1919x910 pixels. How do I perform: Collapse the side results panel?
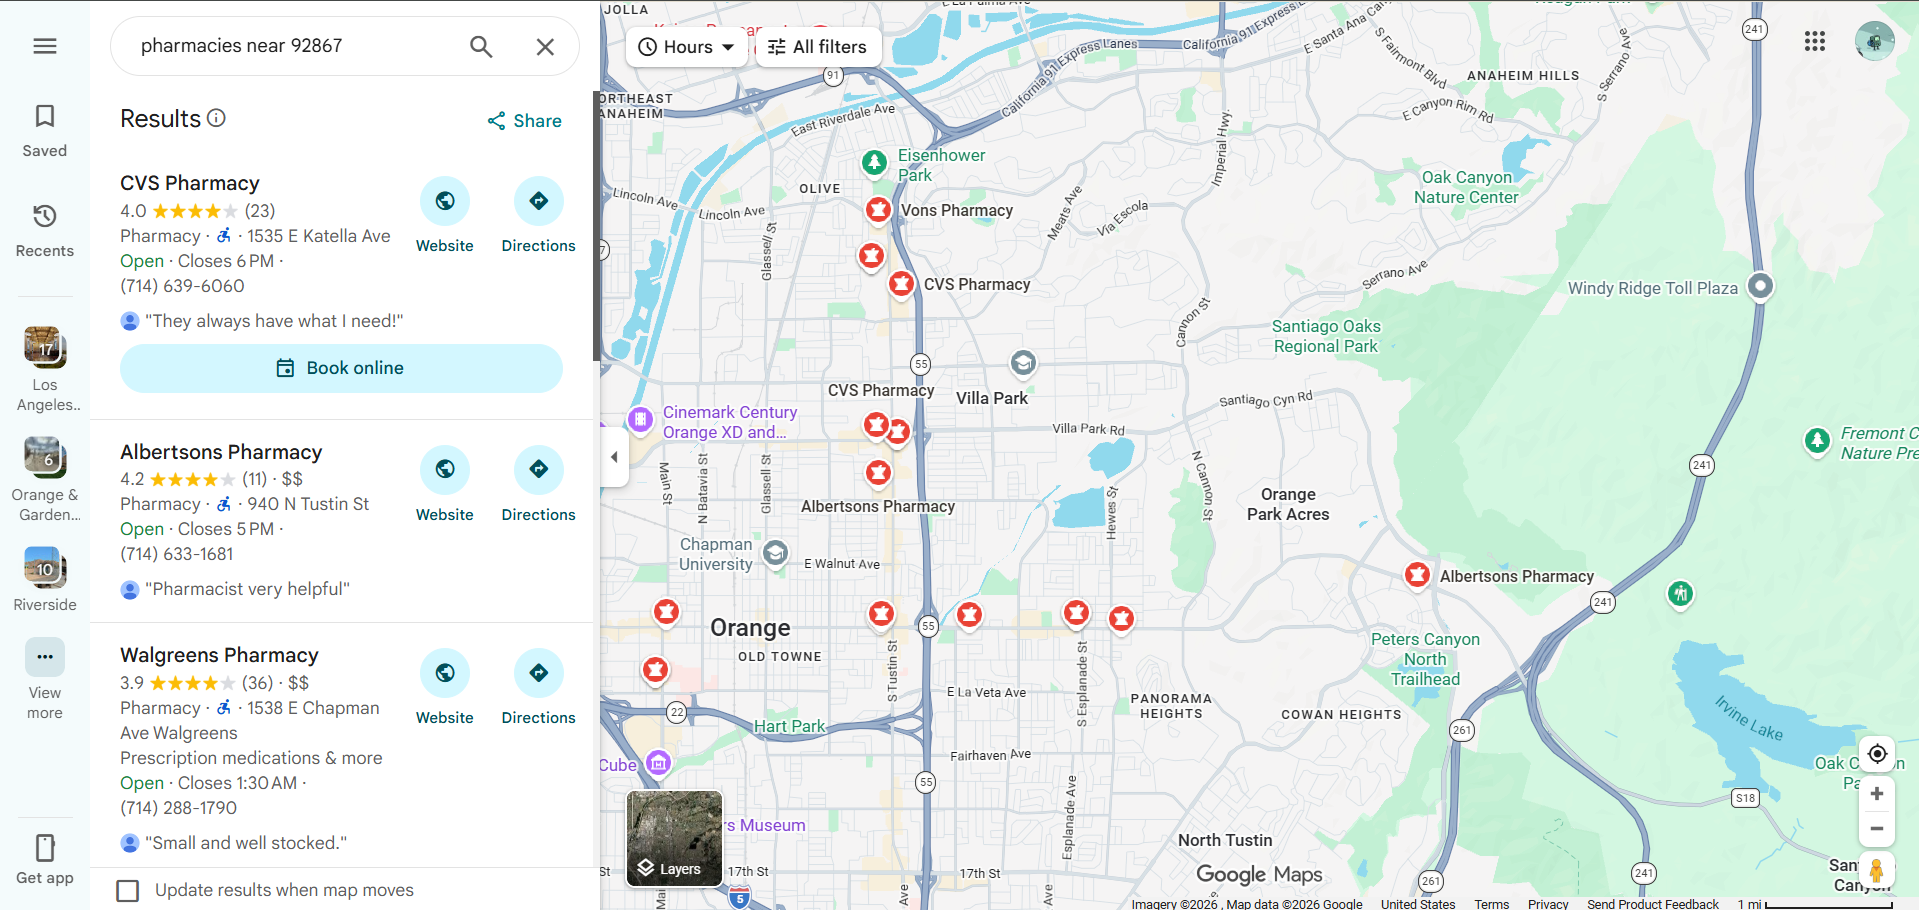[x=614, y=457]
